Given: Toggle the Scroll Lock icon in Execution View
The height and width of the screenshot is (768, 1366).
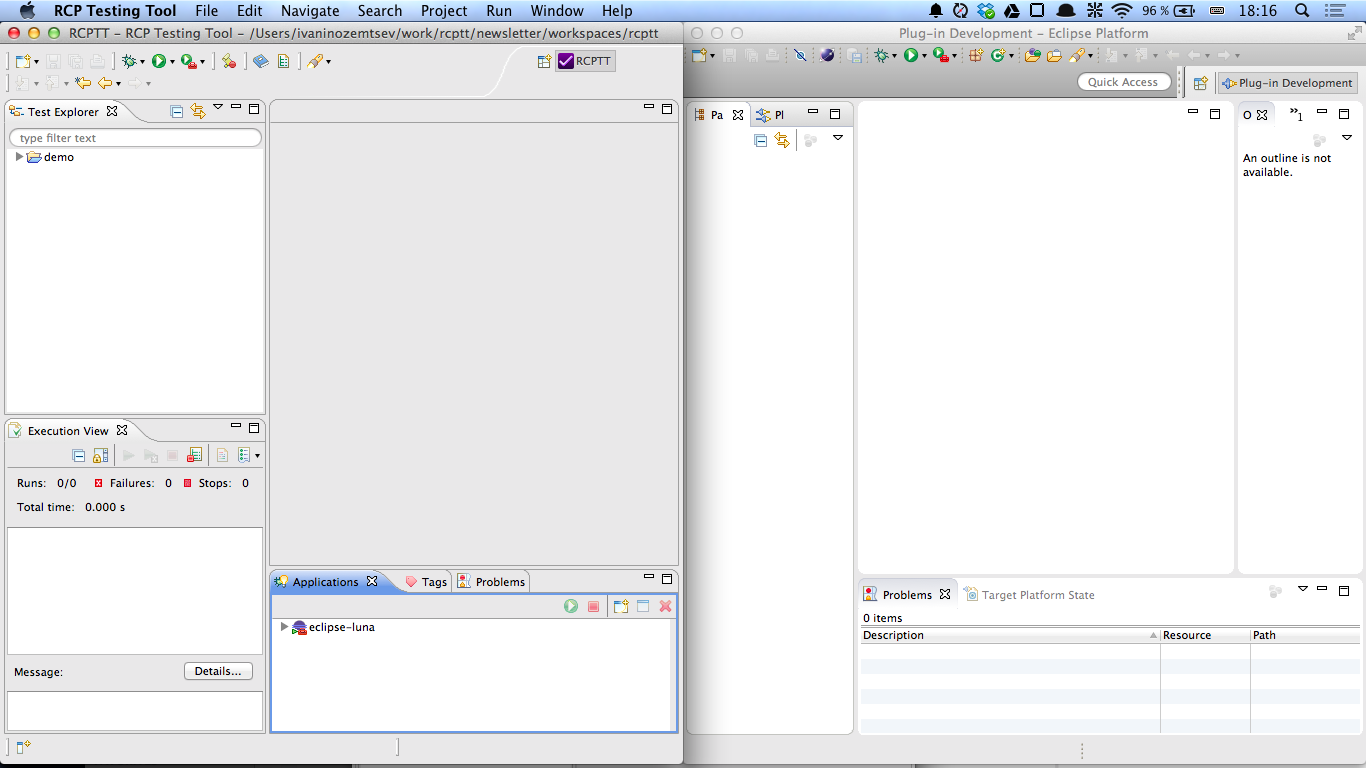Looking at the screenshot, I should [x=101, y=455].
